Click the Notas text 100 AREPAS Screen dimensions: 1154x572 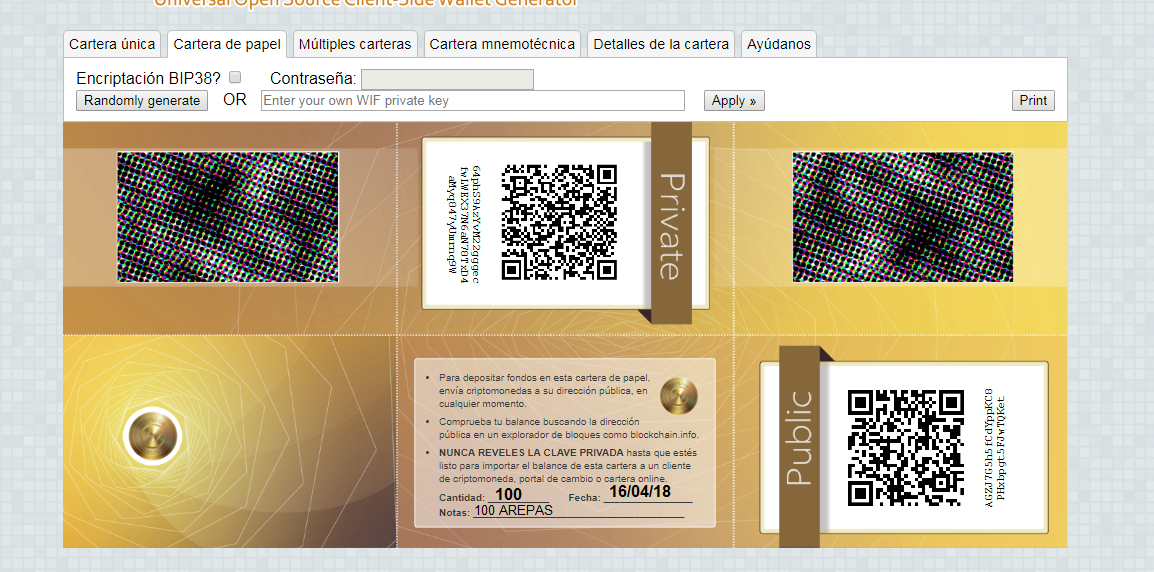pyautogui.click(x=513, y=510)
